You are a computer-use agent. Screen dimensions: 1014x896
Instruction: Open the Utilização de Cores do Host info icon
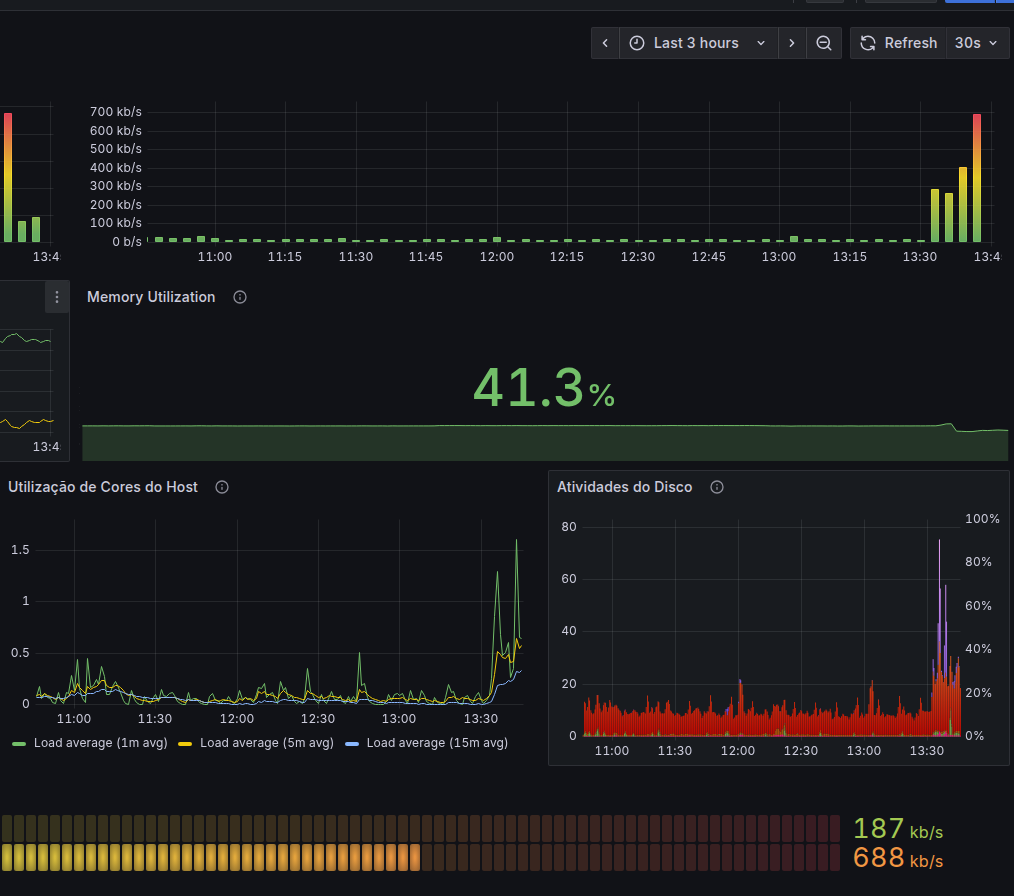click(x=222, y=487)
